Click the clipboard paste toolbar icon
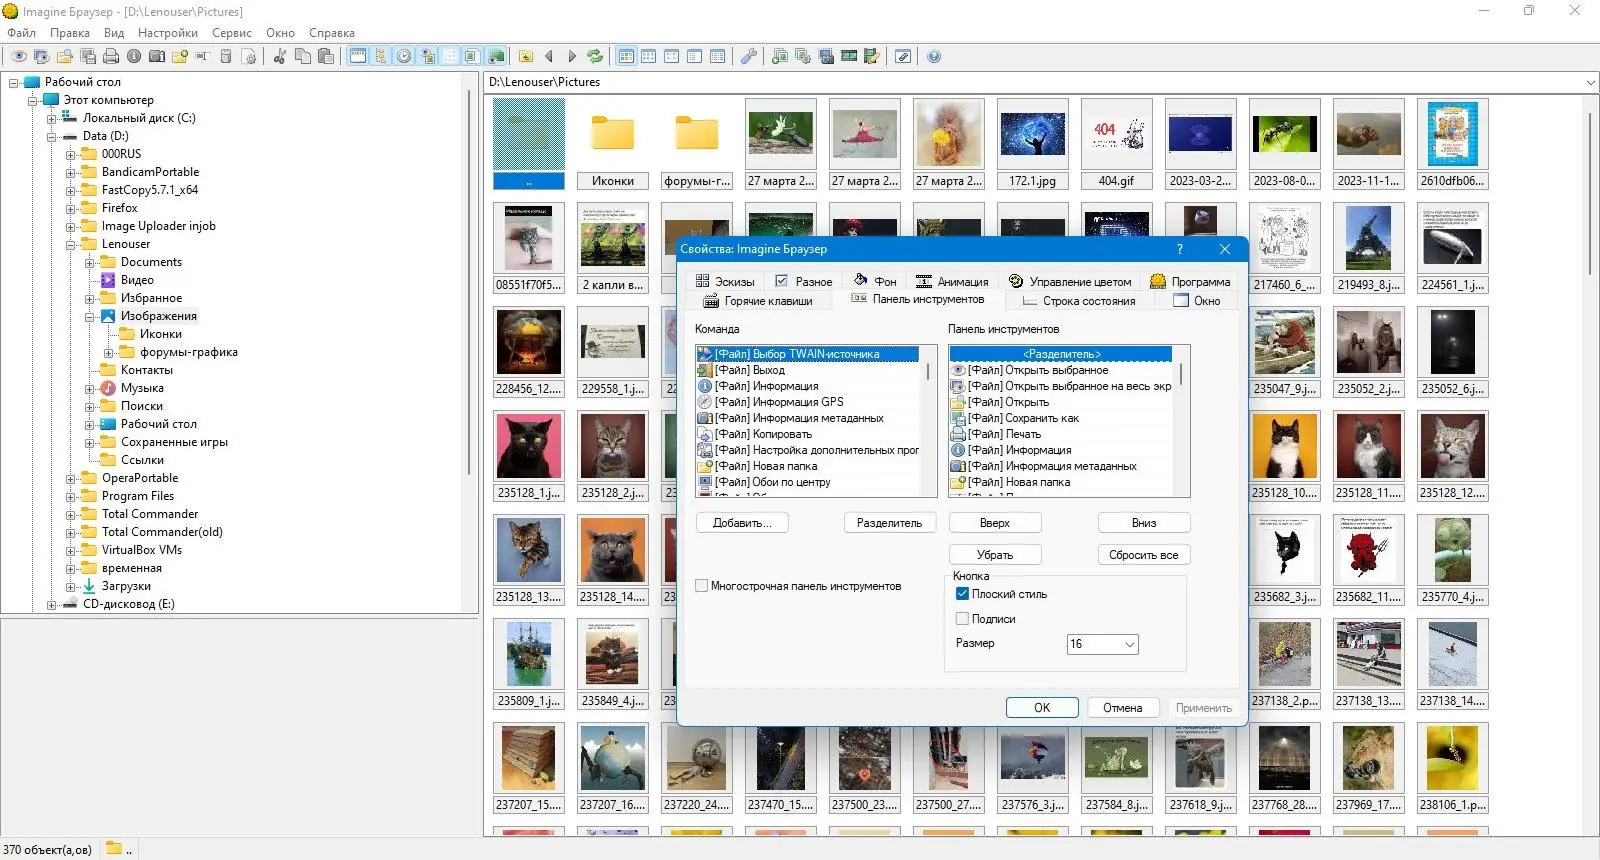 326,57
